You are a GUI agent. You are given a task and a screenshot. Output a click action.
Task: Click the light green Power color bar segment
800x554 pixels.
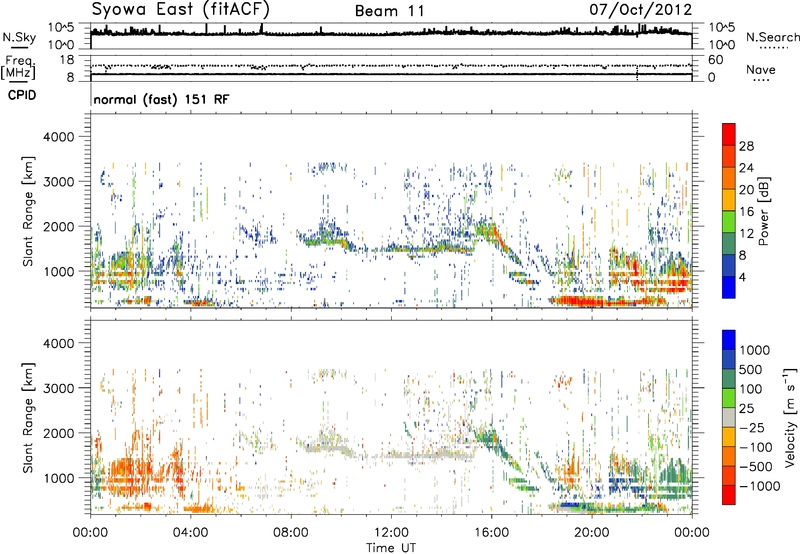point(729,222)
